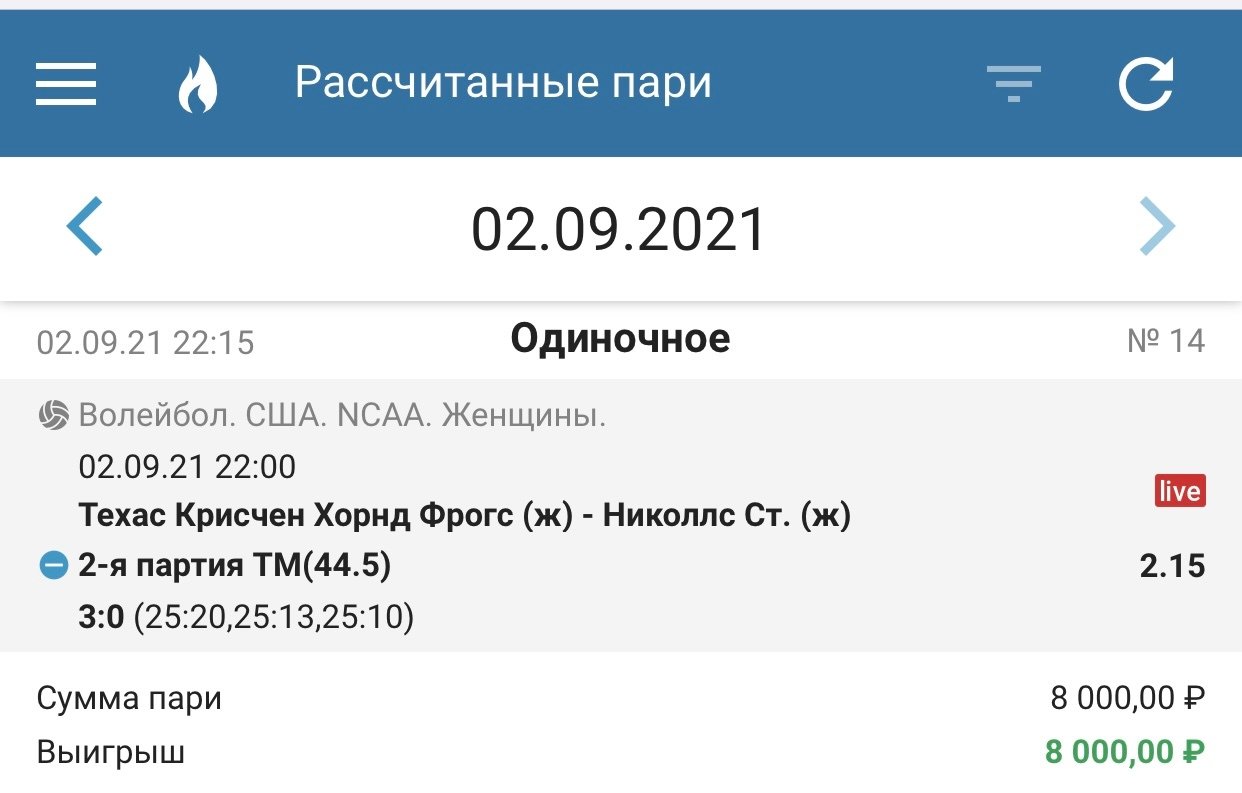The width and height of the screenshot is (1242, 793).
Task: Tap the match score 3:0 line
Action: (x=246, y=617)
